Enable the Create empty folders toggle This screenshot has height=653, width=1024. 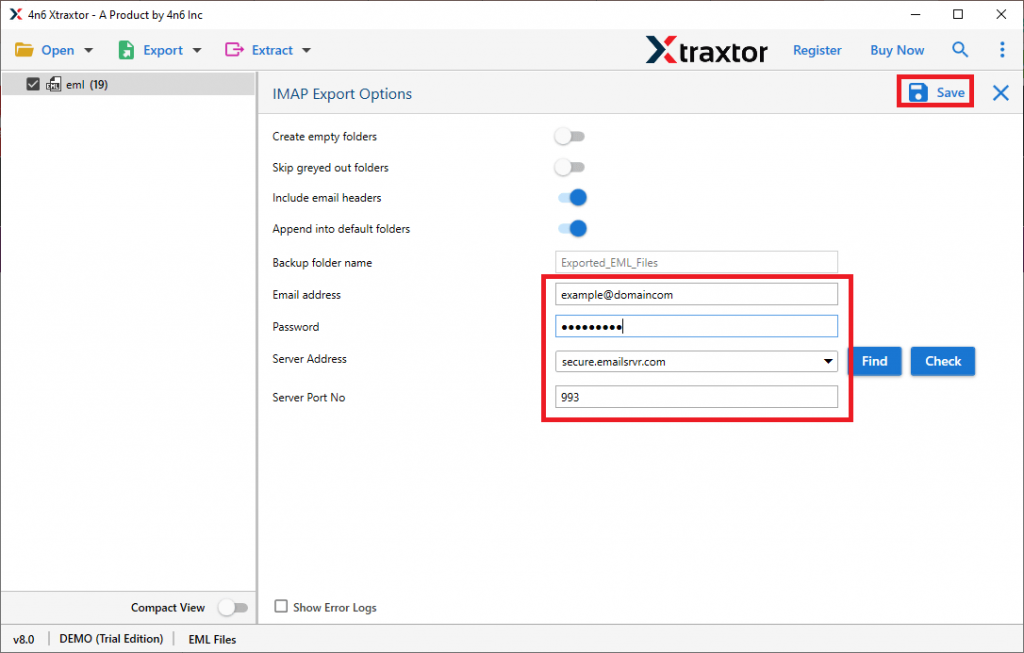570,136
